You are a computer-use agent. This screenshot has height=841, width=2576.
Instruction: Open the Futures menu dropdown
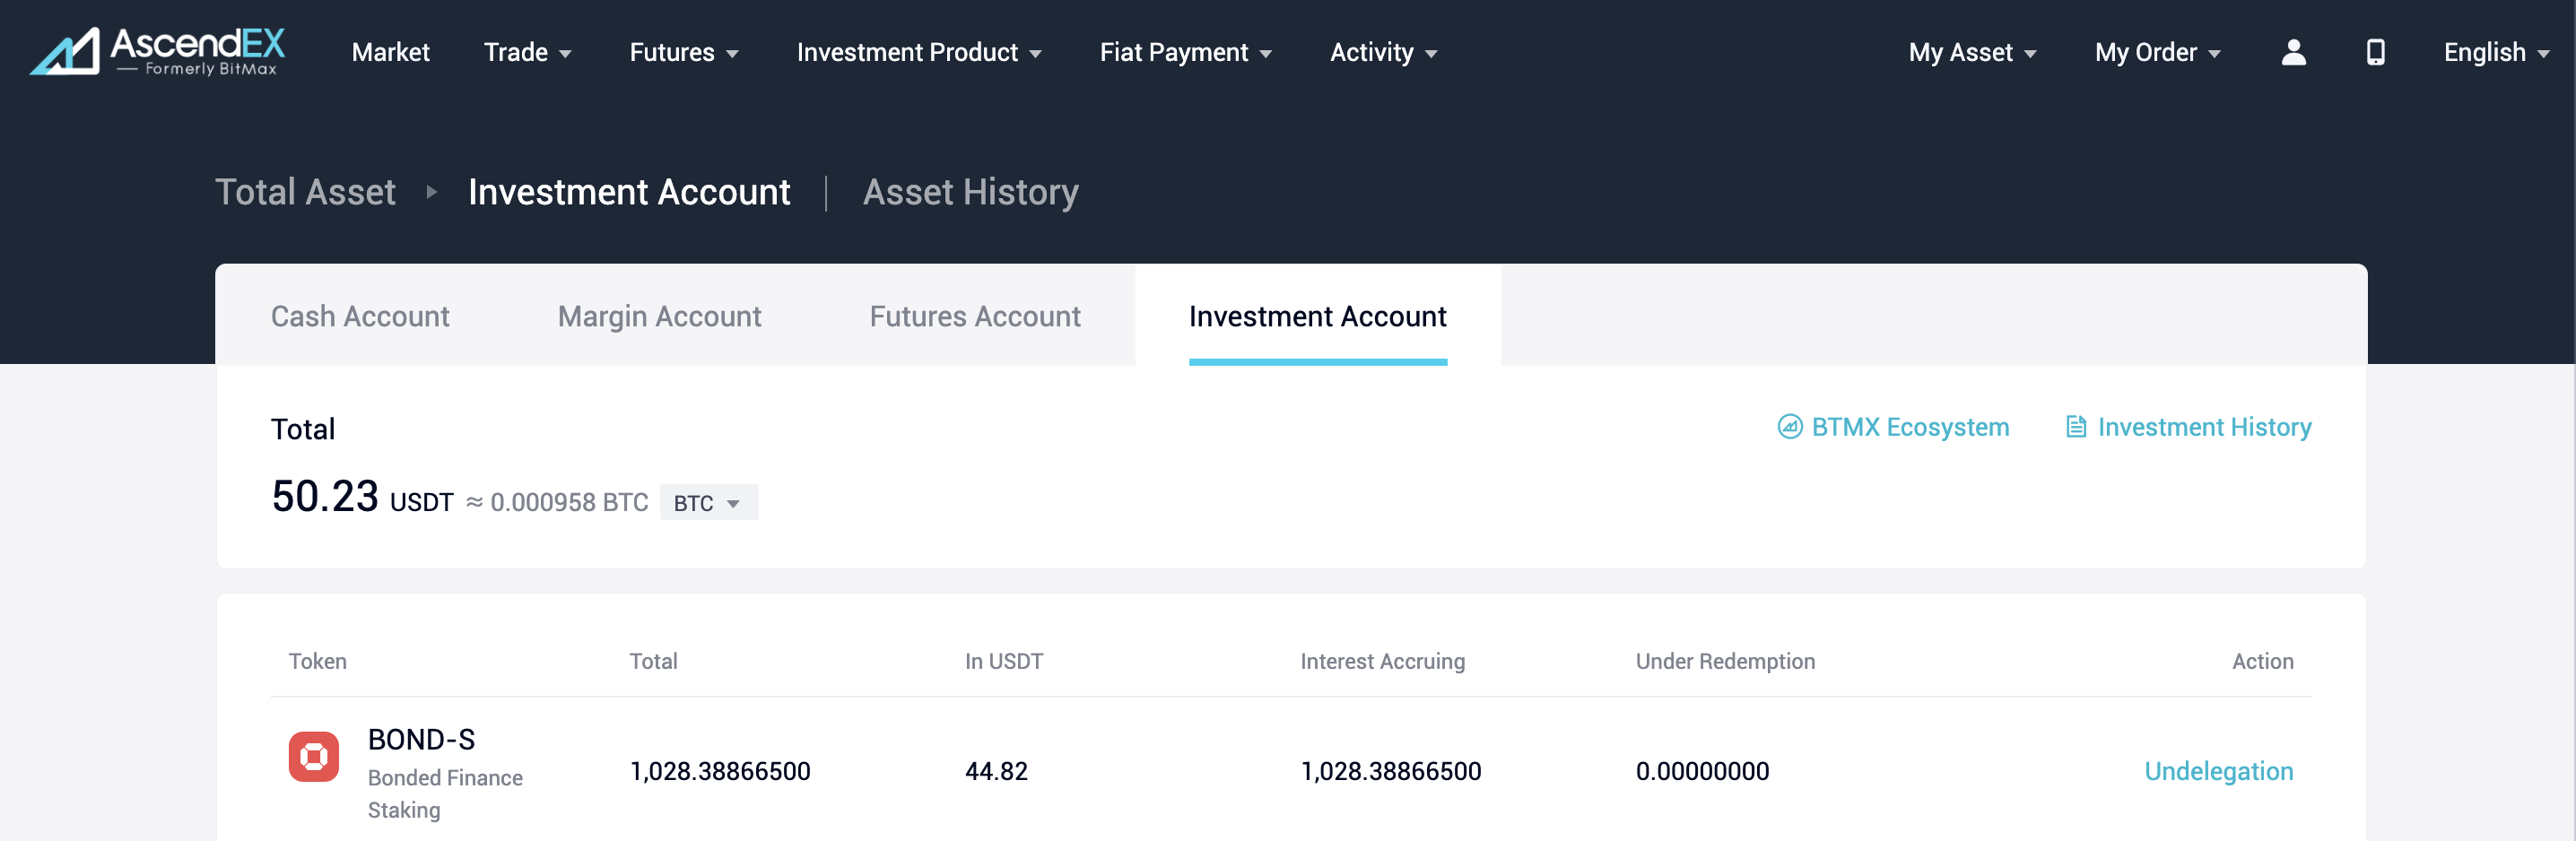684,52
